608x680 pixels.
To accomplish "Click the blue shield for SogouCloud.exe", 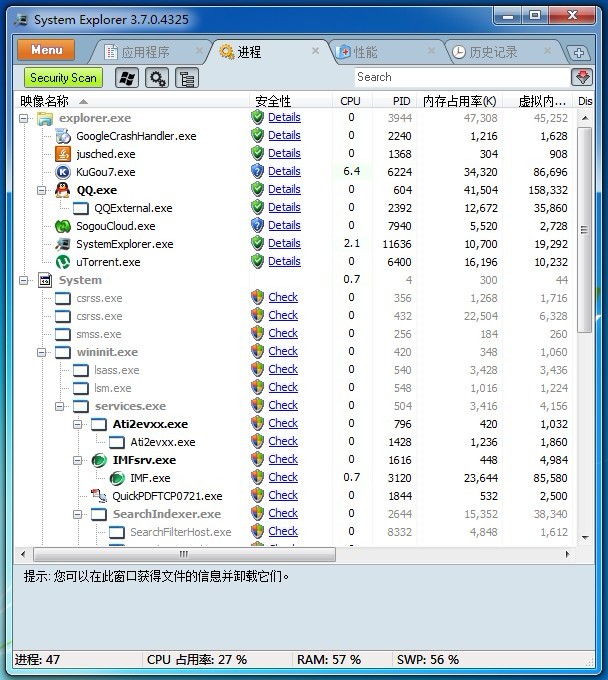I will [258, 226].
